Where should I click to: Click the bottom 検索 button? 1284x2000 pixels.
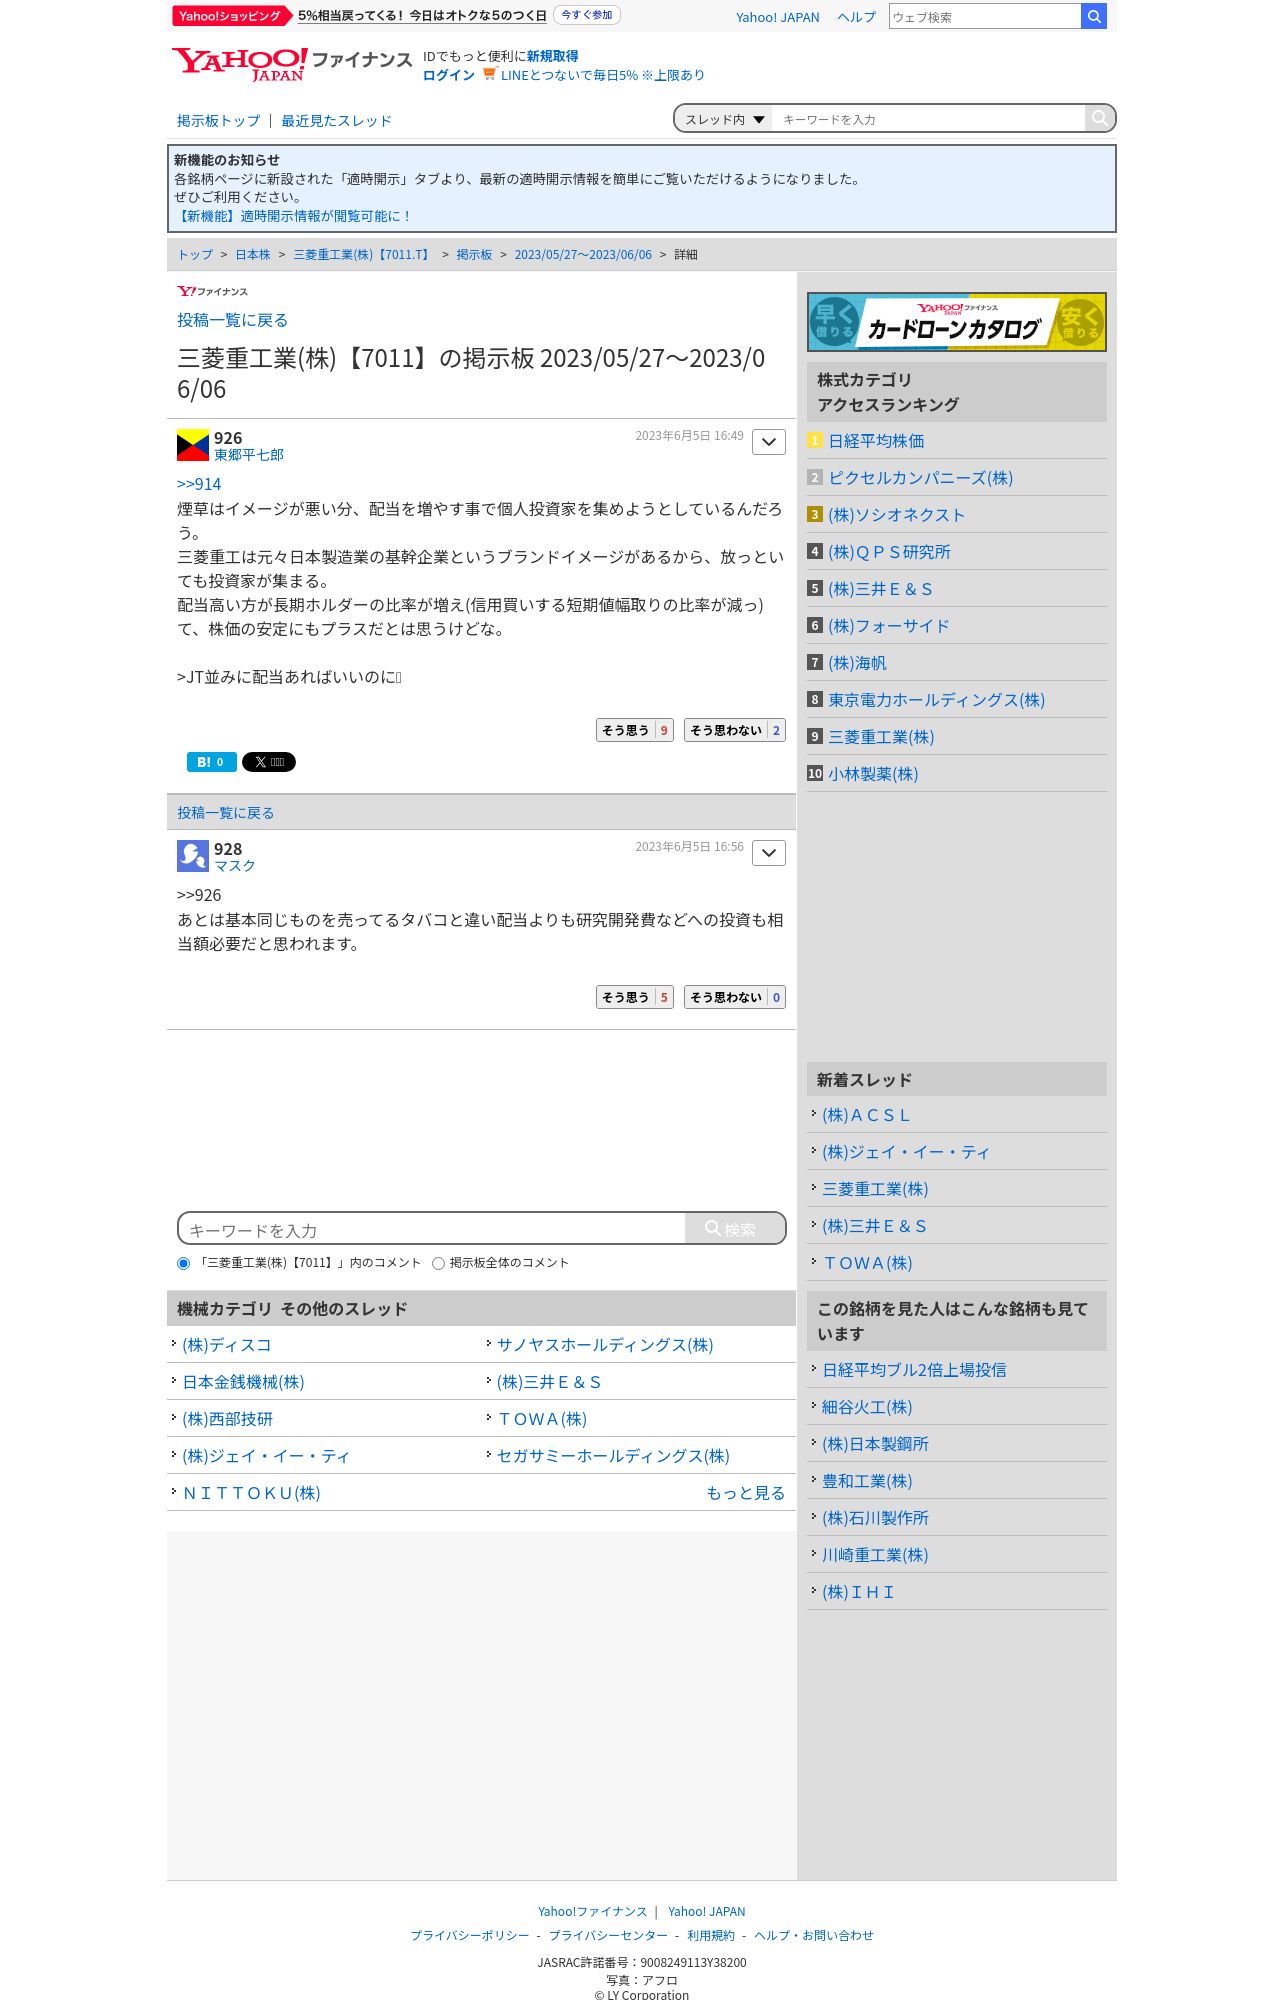click(734, 1229)
